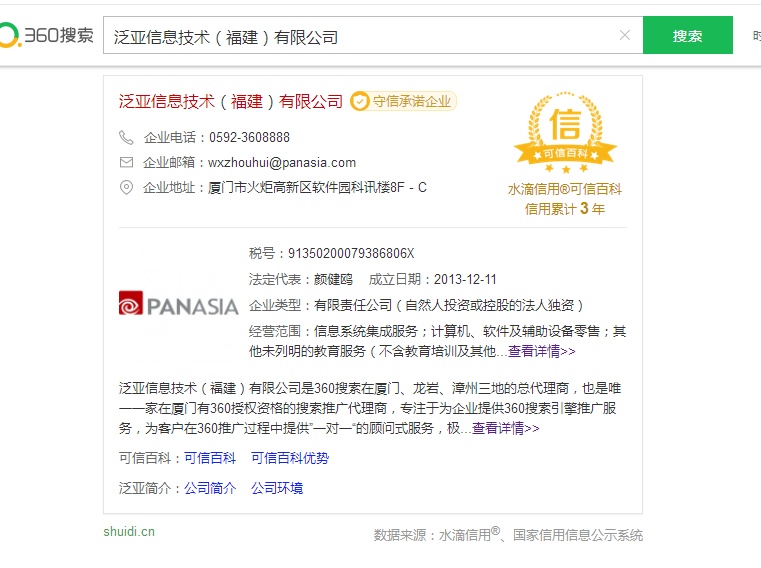Click legal representative name 颜健鸥
Screen dimensions: 761x568
[x=333, y=280]
